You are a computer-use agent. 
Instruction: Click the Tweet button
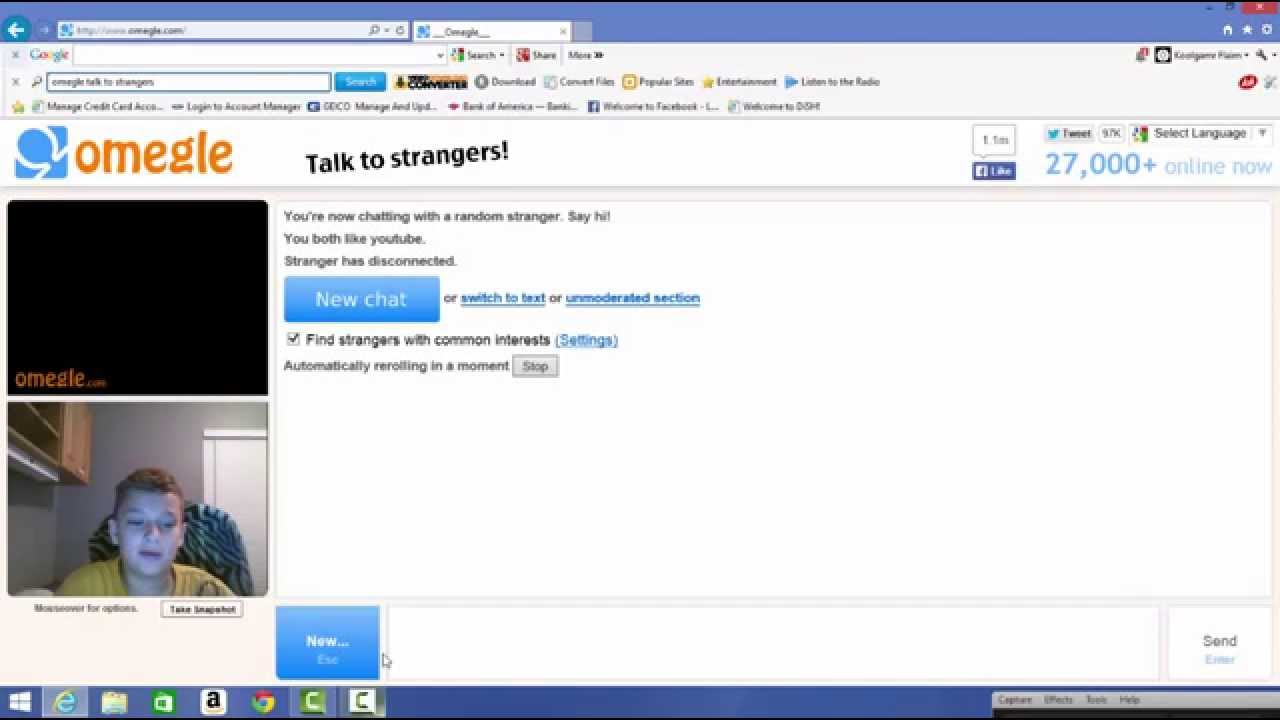(x=1069, y=133)
